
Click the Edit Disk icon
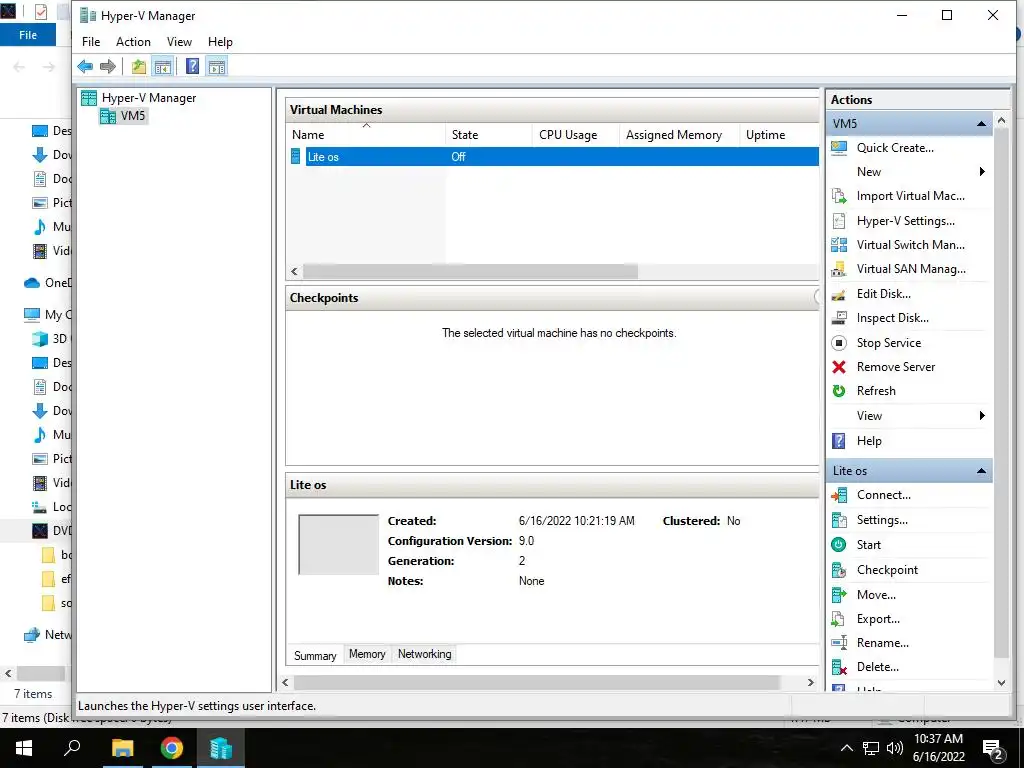click(839, 294)
